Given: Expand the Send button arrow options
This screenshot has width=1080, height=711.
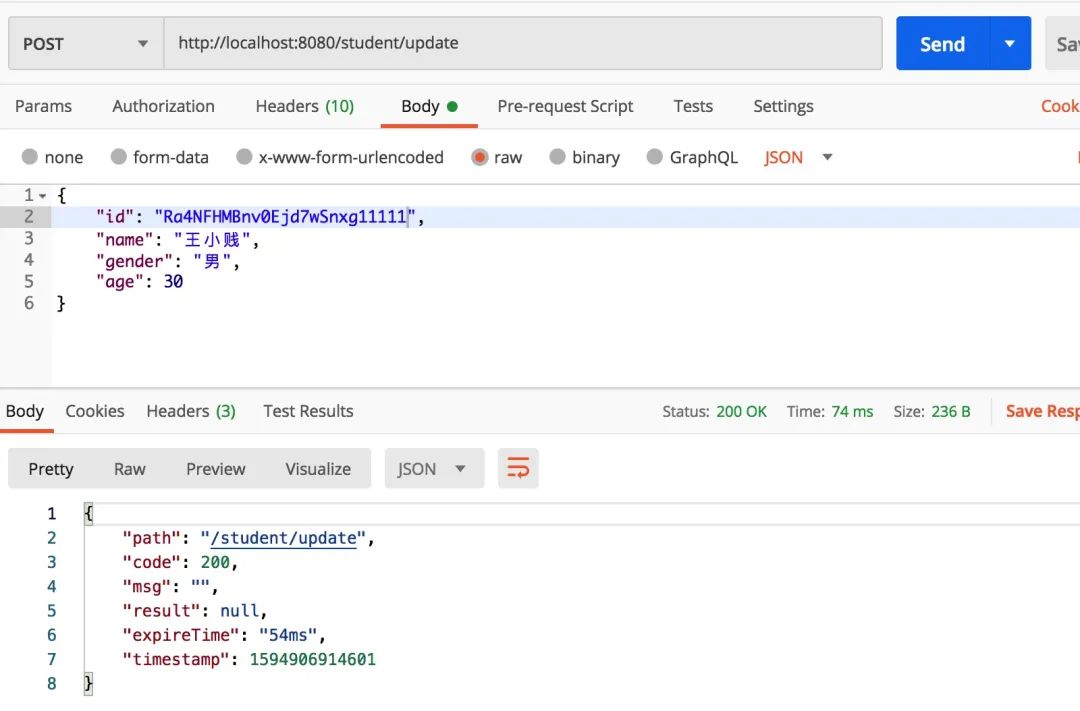Looking at the screenshot, I should click(x=1010, y=44).
